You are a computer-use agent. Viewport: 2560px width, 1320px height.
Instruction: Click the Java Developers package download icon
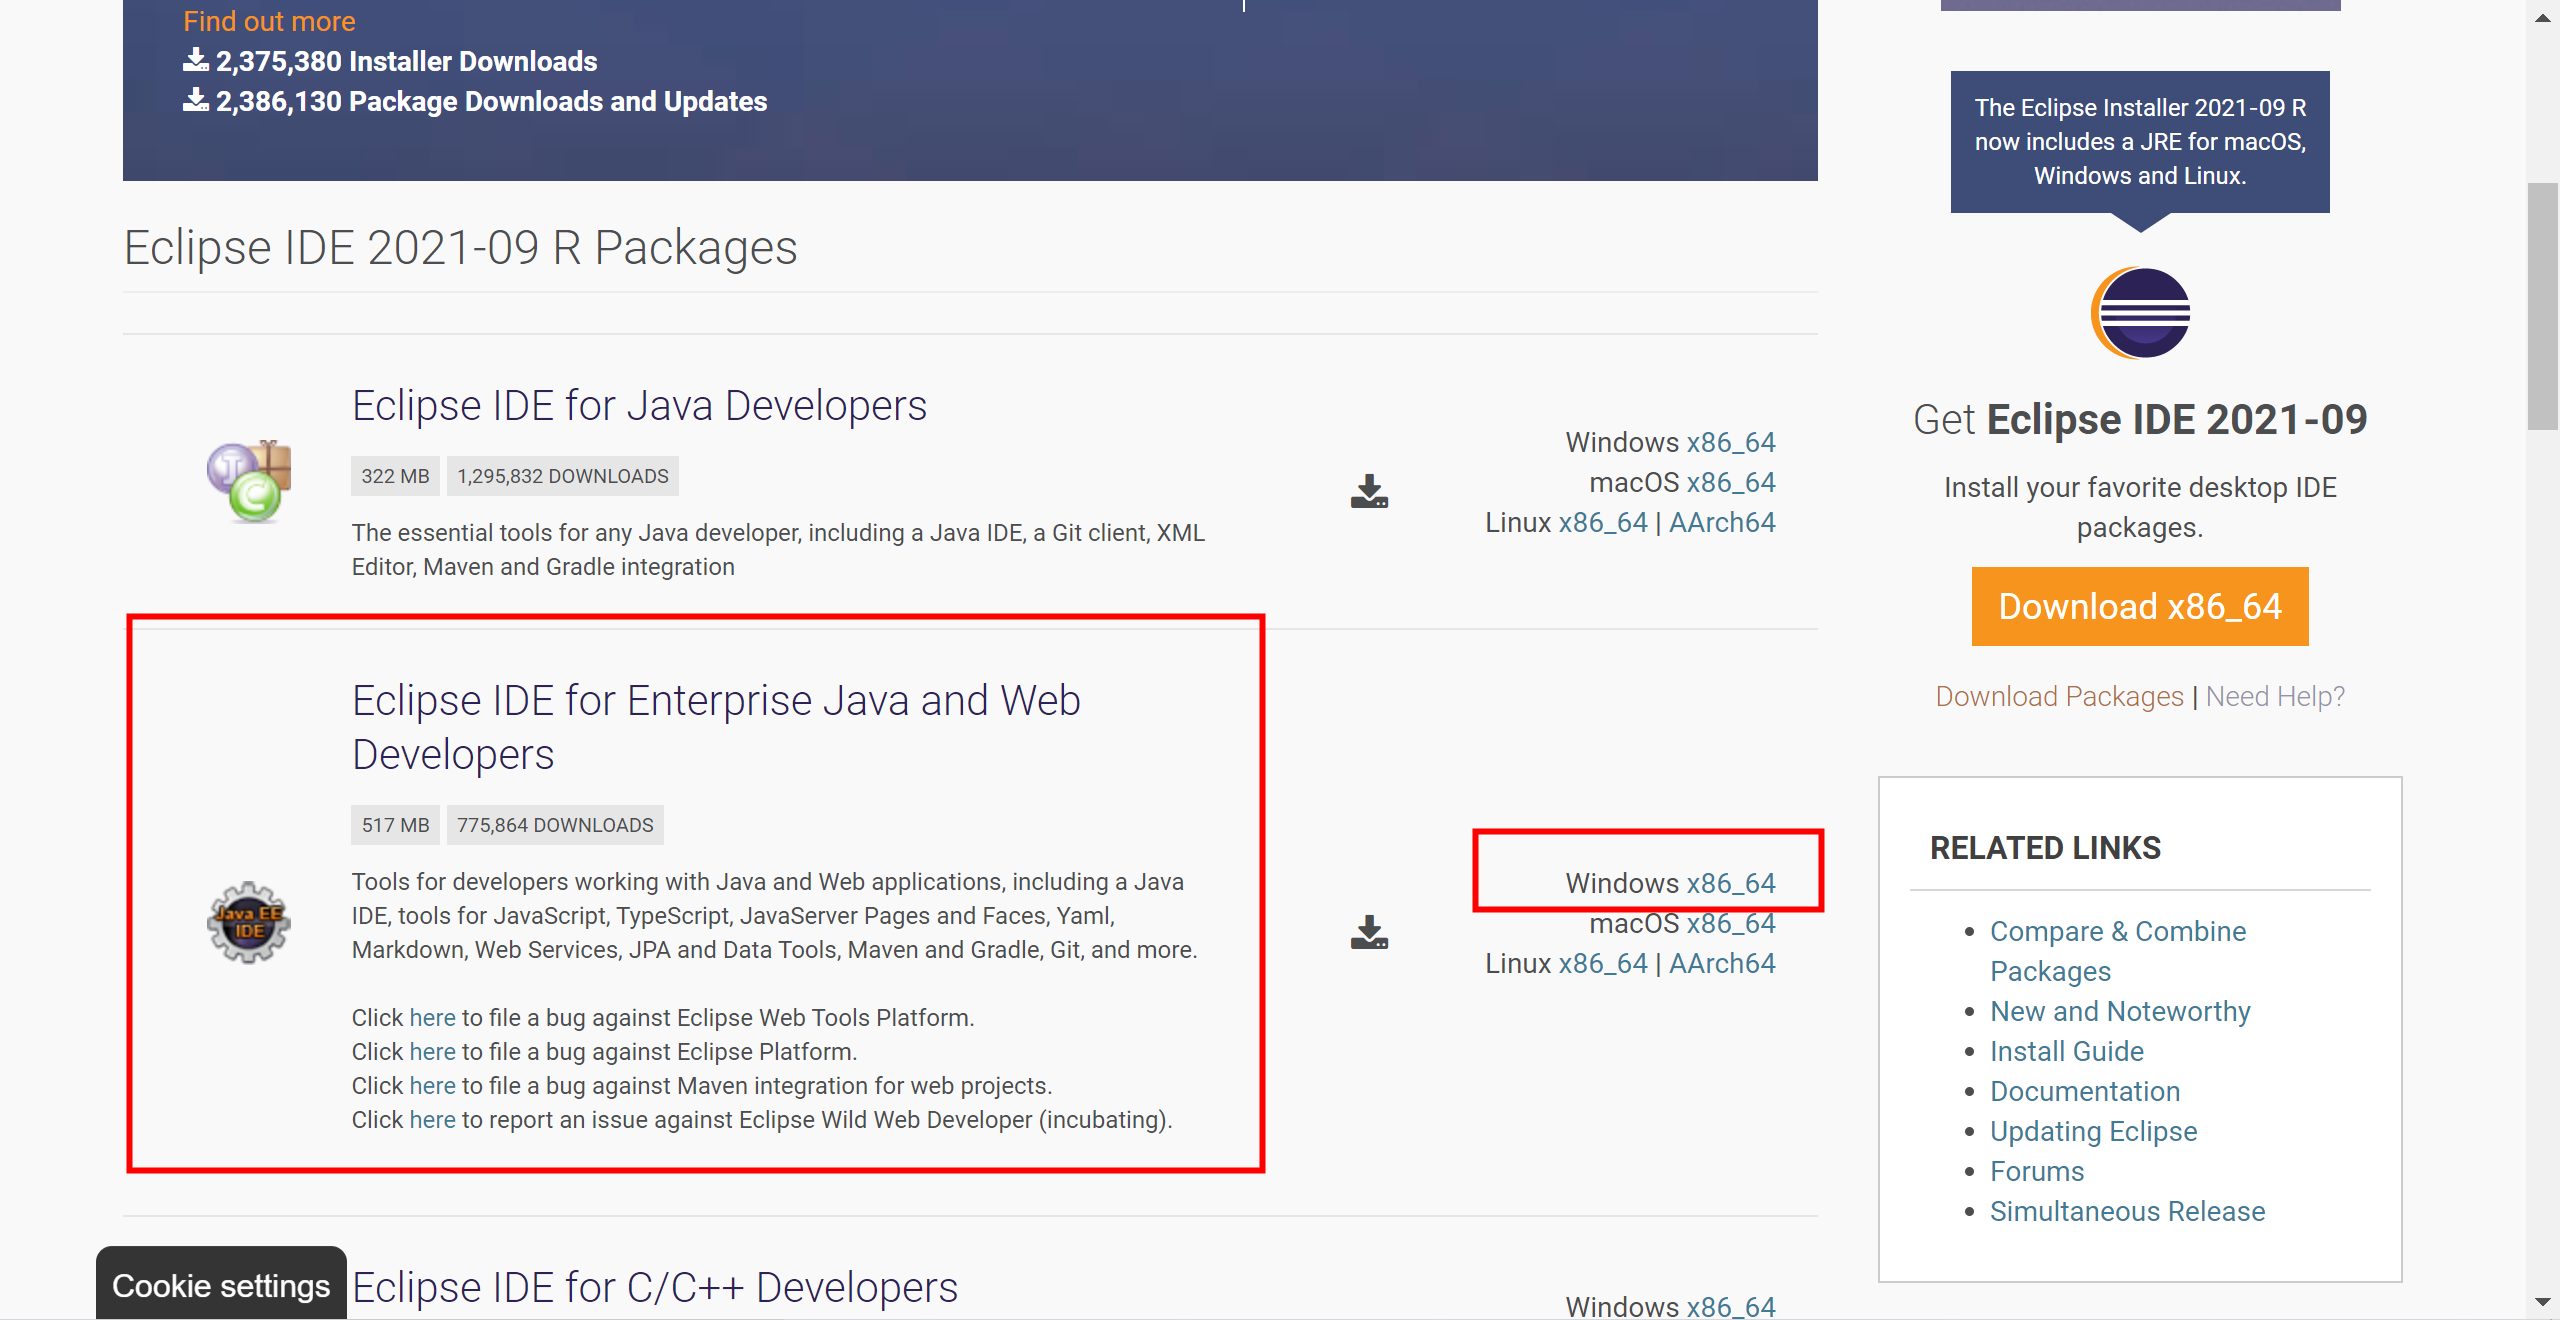coord(1369,491)
